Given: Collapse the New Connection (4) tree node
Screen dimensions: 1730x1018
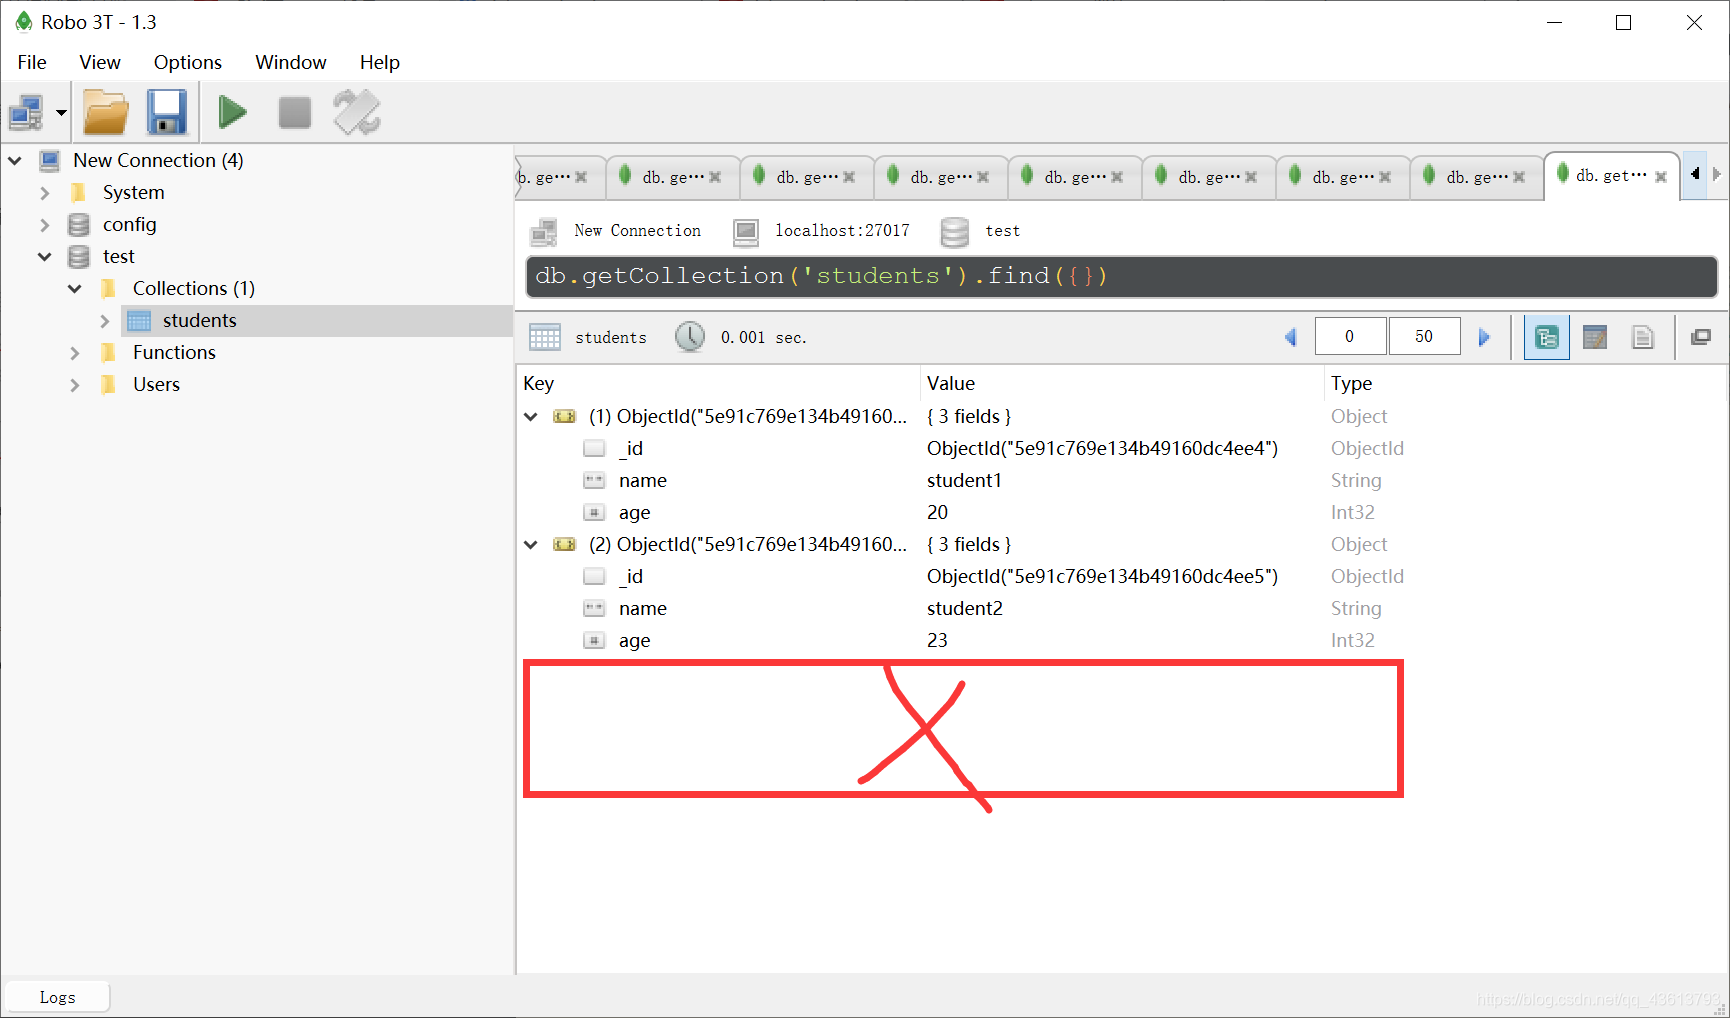Looking at the screenshot, I should [x=15, y=160].
